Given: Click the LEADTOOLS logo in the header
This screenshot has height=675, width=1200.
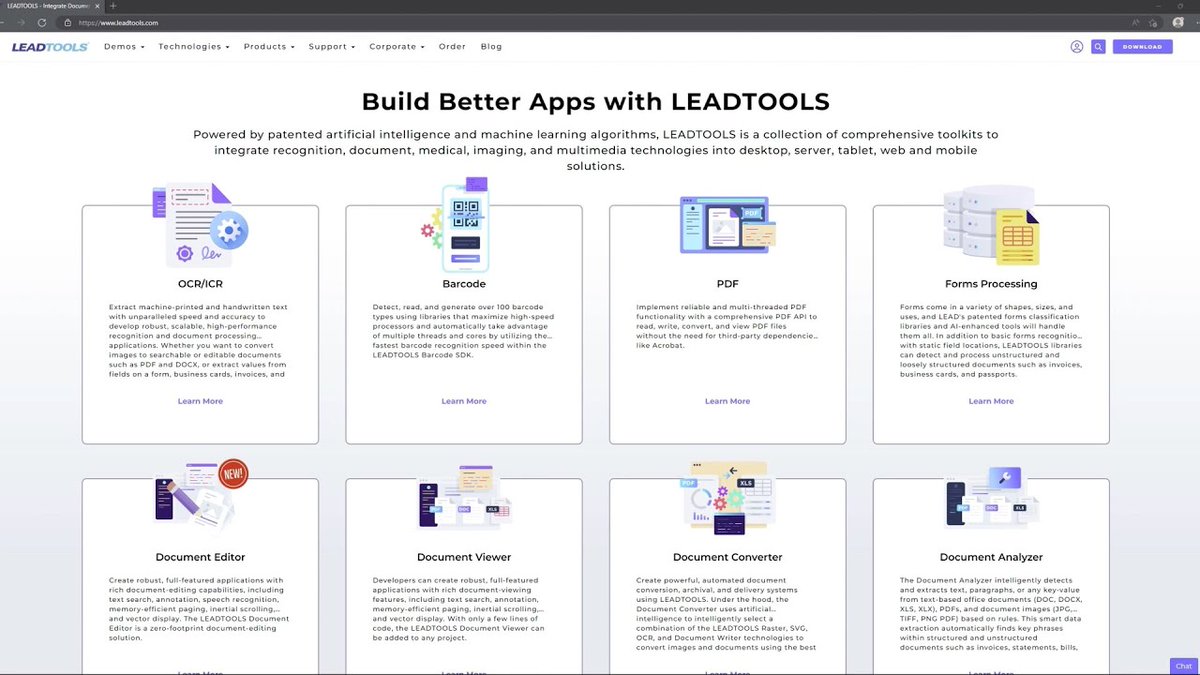Looking at the screenshot, I should (50, 46).
